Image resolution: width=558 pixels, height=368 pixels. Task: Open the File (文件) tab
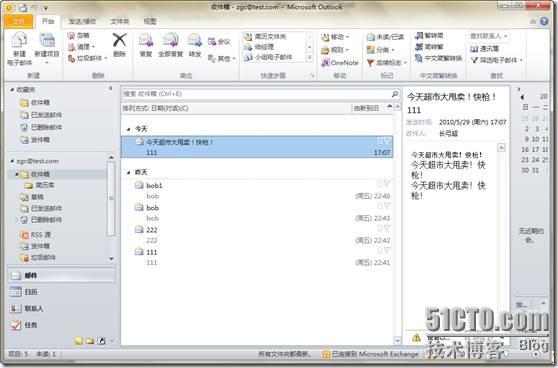pos(19,21)
